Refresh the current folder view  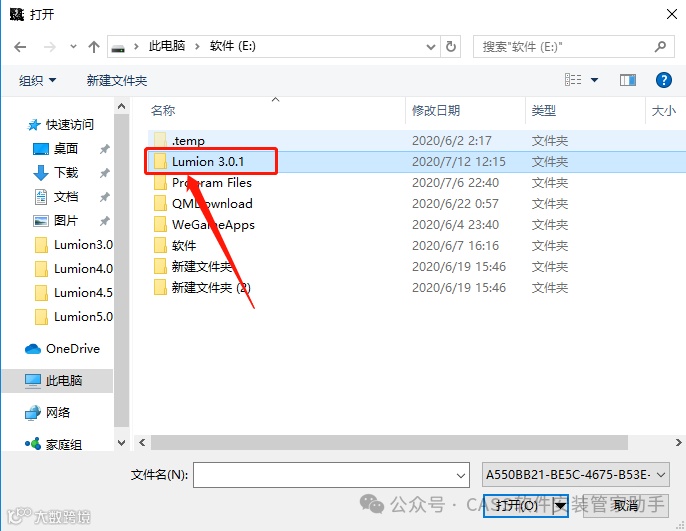coord(451,46)
